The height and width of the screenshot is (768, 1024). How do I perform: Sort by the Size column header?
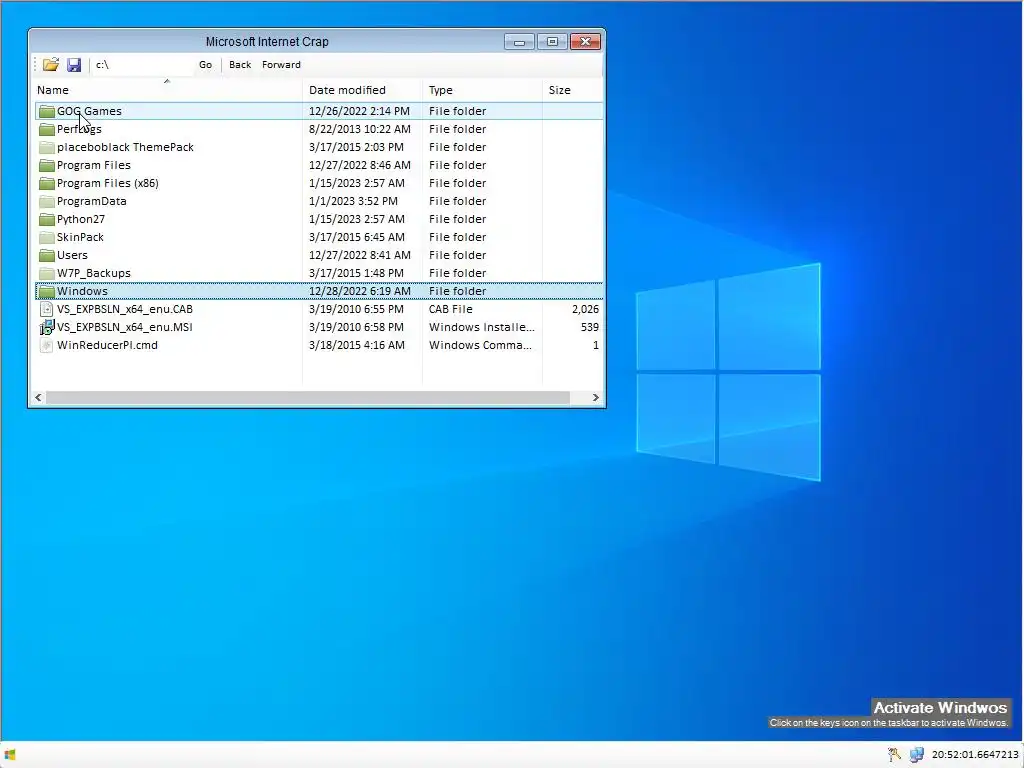[x=572, y=90]
